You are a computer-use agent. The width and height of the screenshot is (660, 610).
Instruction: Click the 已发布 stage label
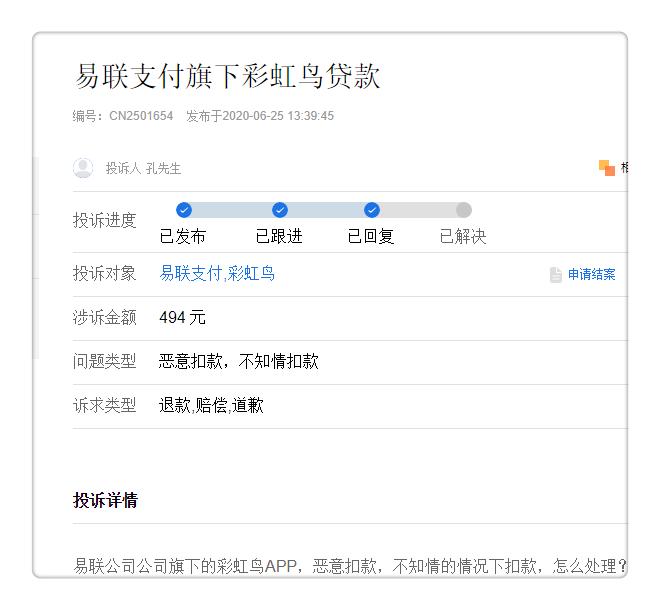183,236
